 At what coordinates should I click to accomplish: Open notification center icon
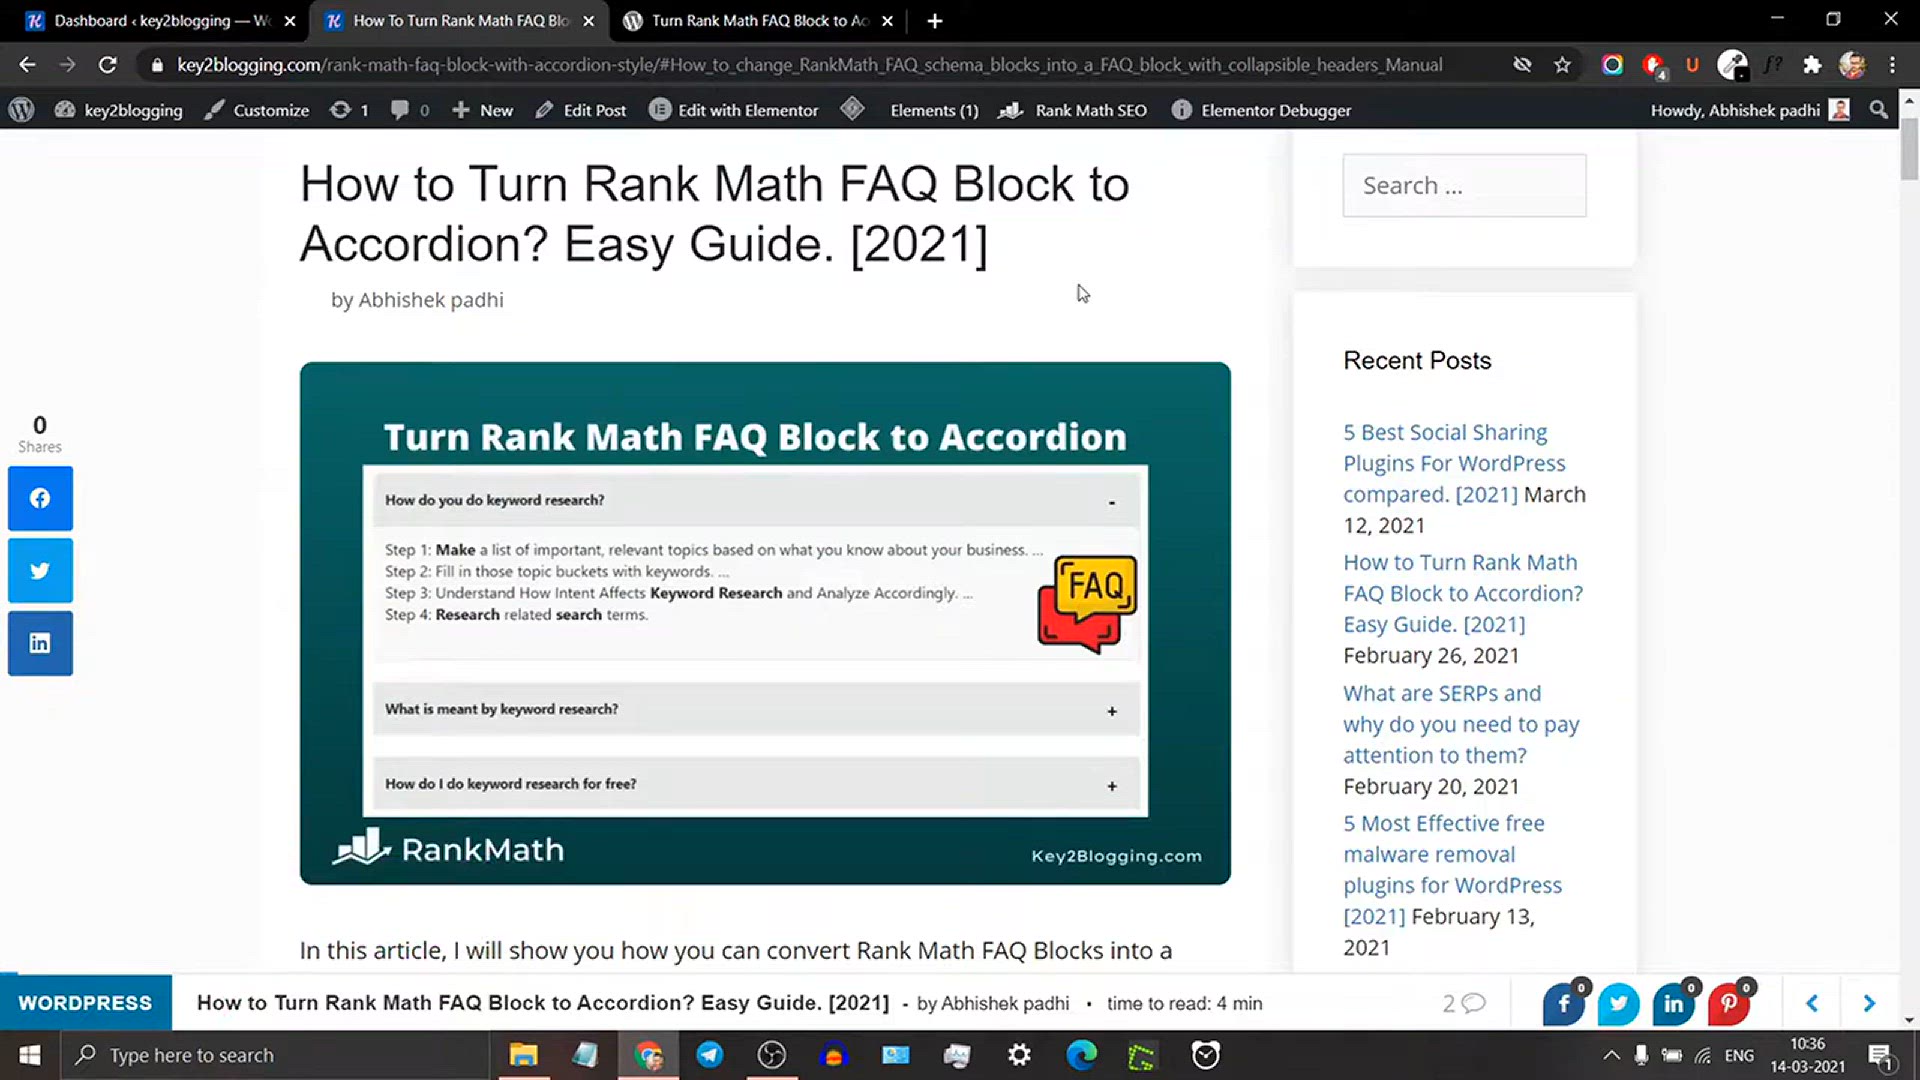pyautogui.click(x=1881, y=1055)
